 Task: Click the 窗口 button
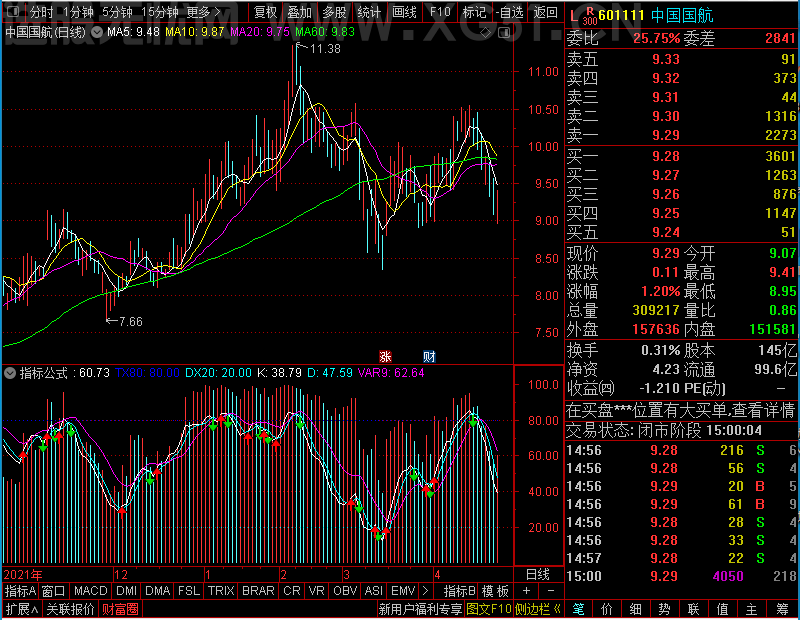(54, 590)
